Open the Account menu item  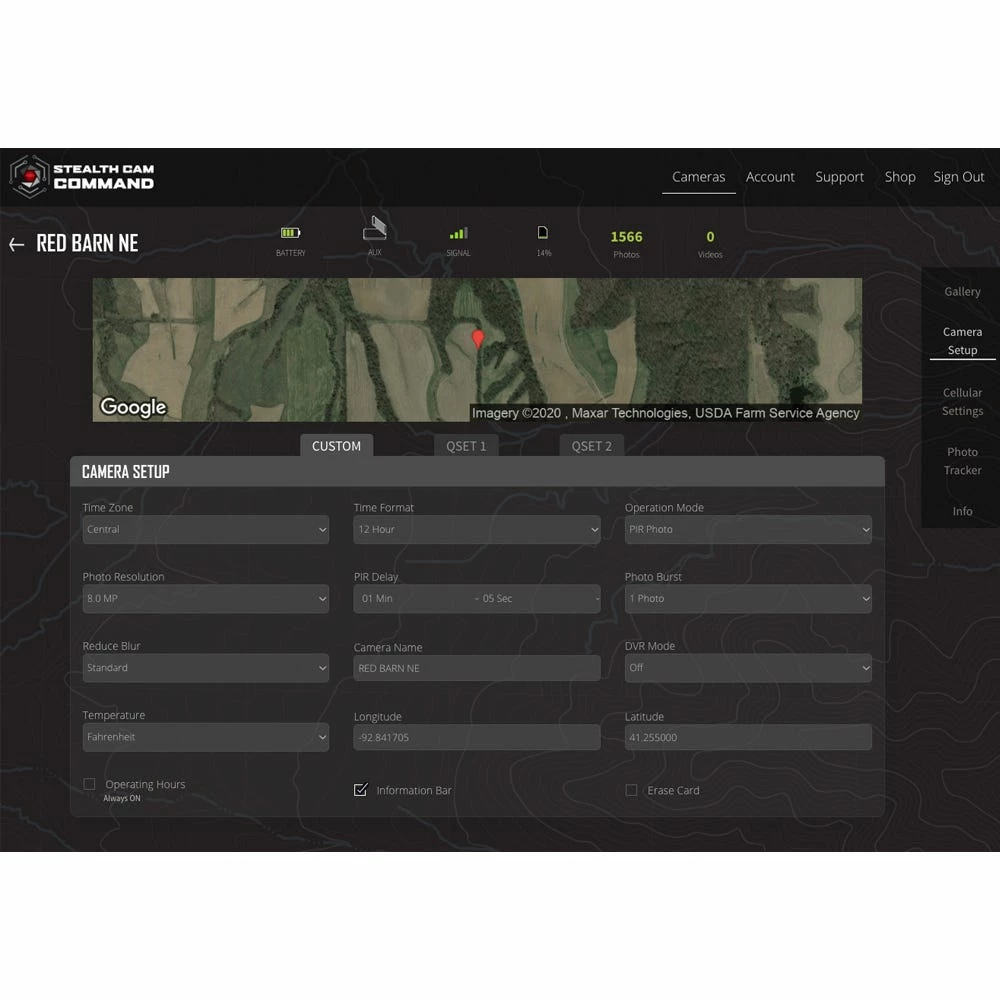click(770, 177)
